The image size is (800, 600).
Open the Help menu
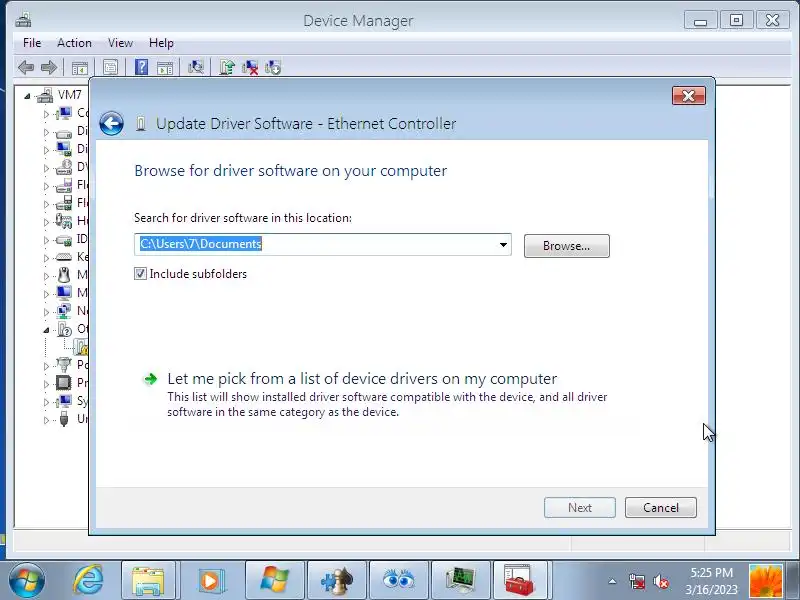pos(161,43)
